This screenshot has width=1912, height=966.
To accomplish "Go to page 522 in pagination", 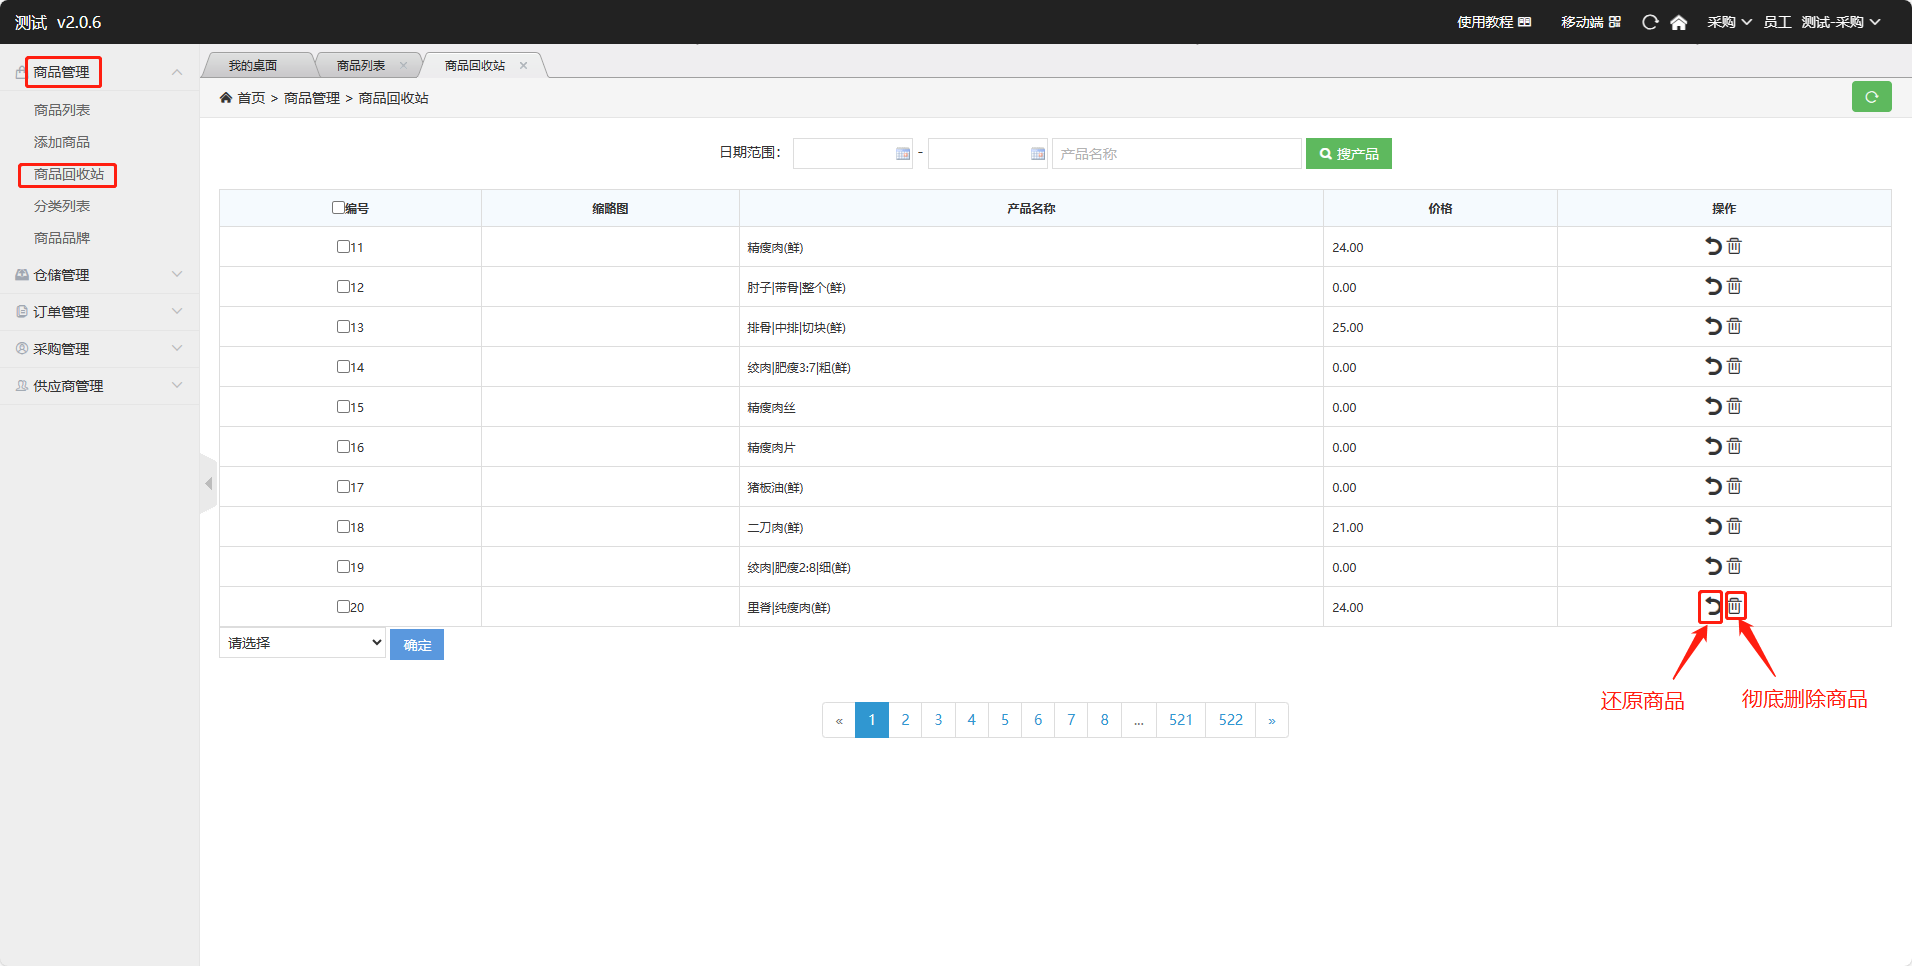I will pyautogui.click(x=1230, y=720).
